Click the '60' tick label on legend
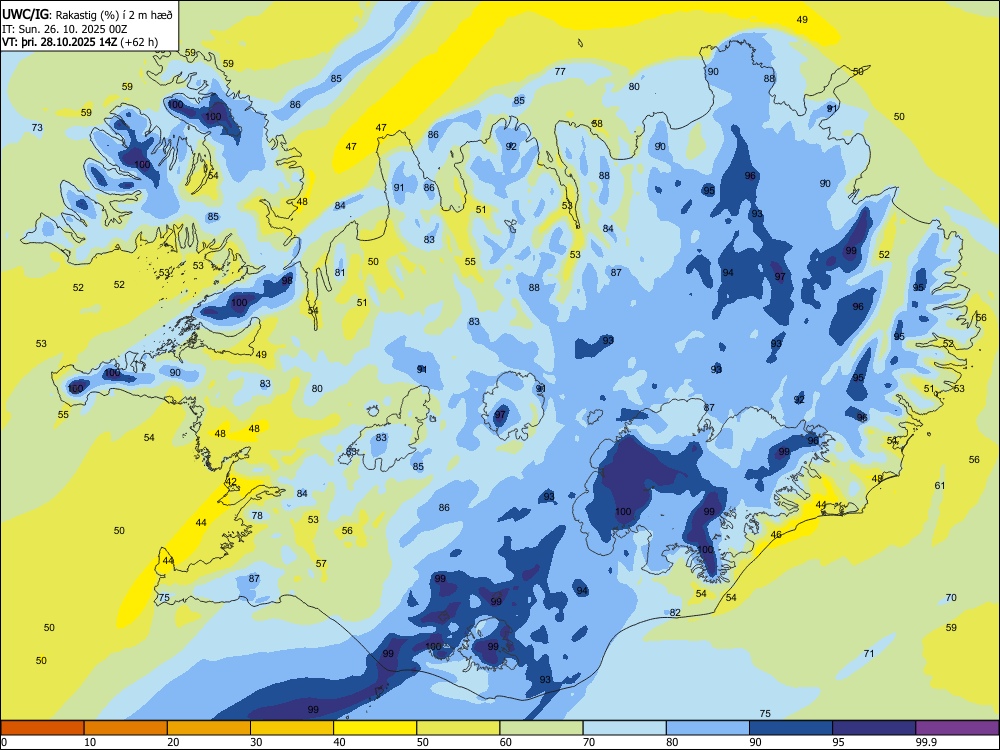This screenshot has height=750, width=1000. click(x=506, y=742)
